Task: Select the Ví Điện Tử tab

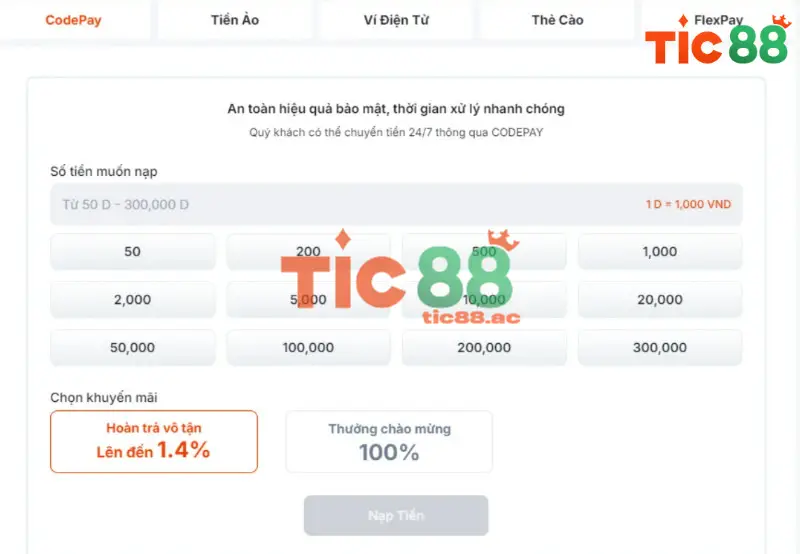Action: (x=396, y=20)
